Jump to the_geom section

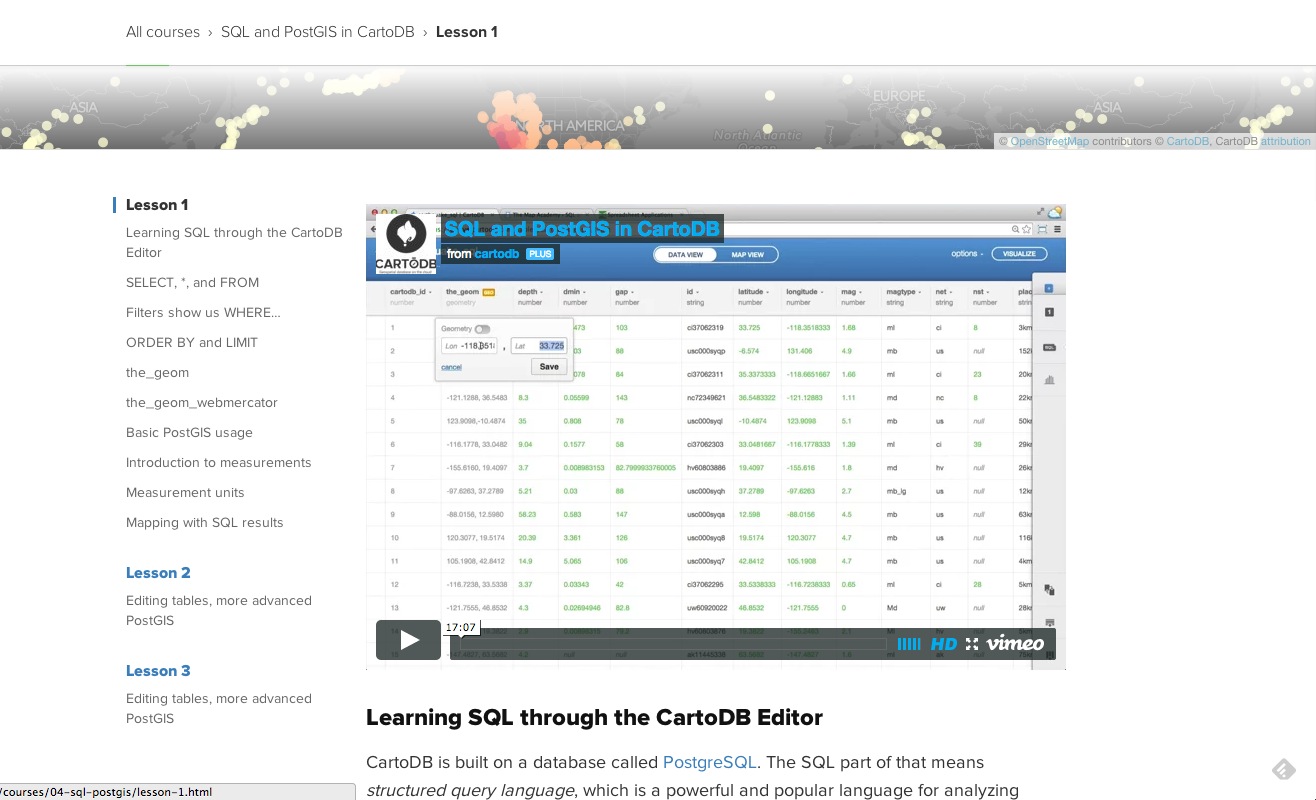157,373
